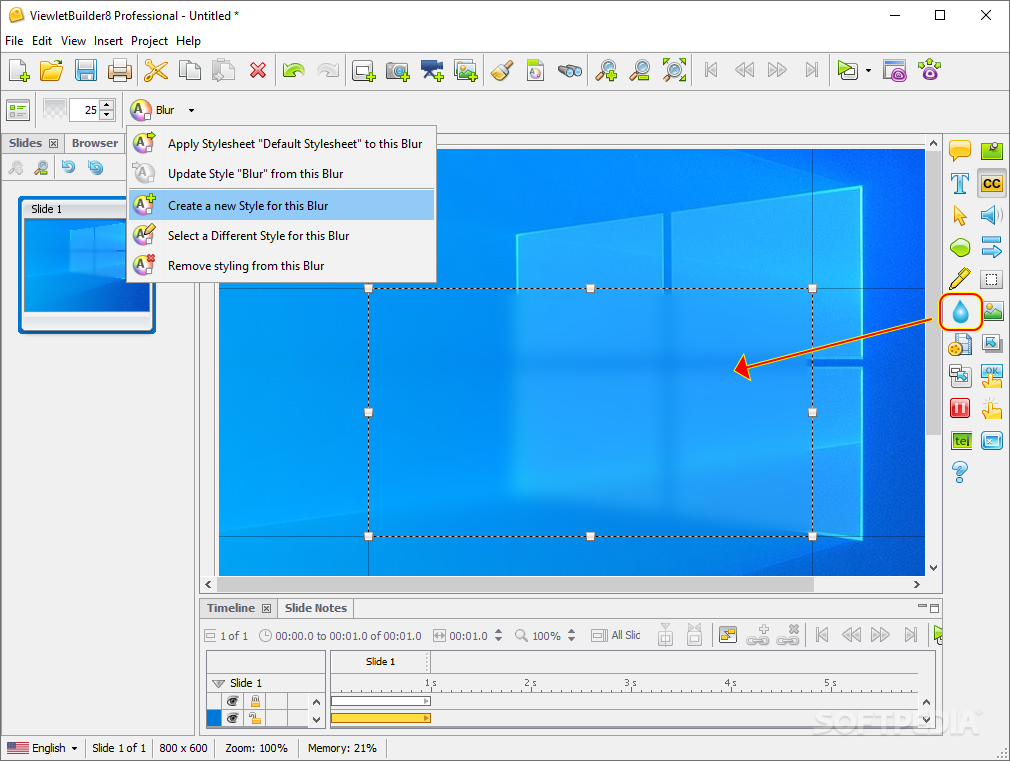This screenshot has width=1010, height=761.
Task: Unlock the top timeline track padlock
Action: point(255,701)
